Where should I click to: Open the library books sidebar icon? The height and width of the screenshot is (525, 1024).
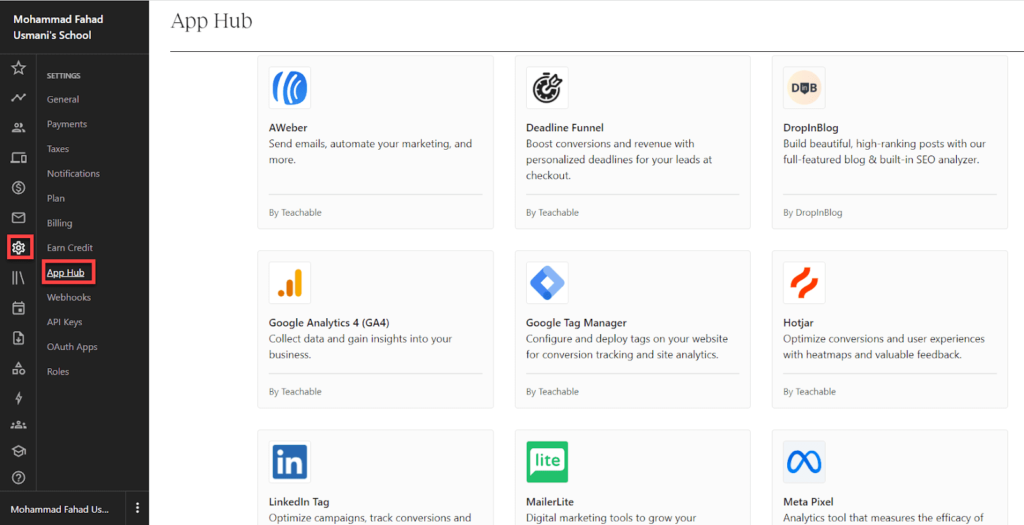pos(18,278)
